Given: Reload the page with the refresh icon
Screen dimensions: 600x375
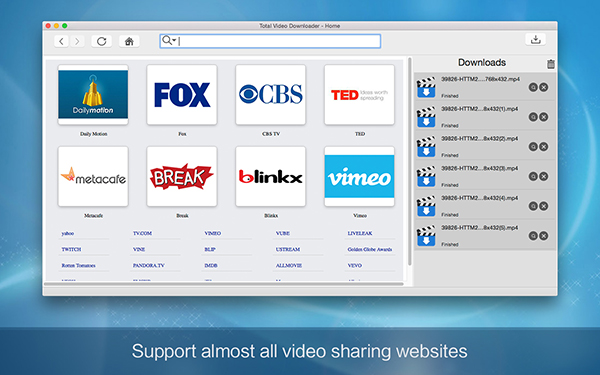Looking at the screenshot, I should [x=101, y=41].
